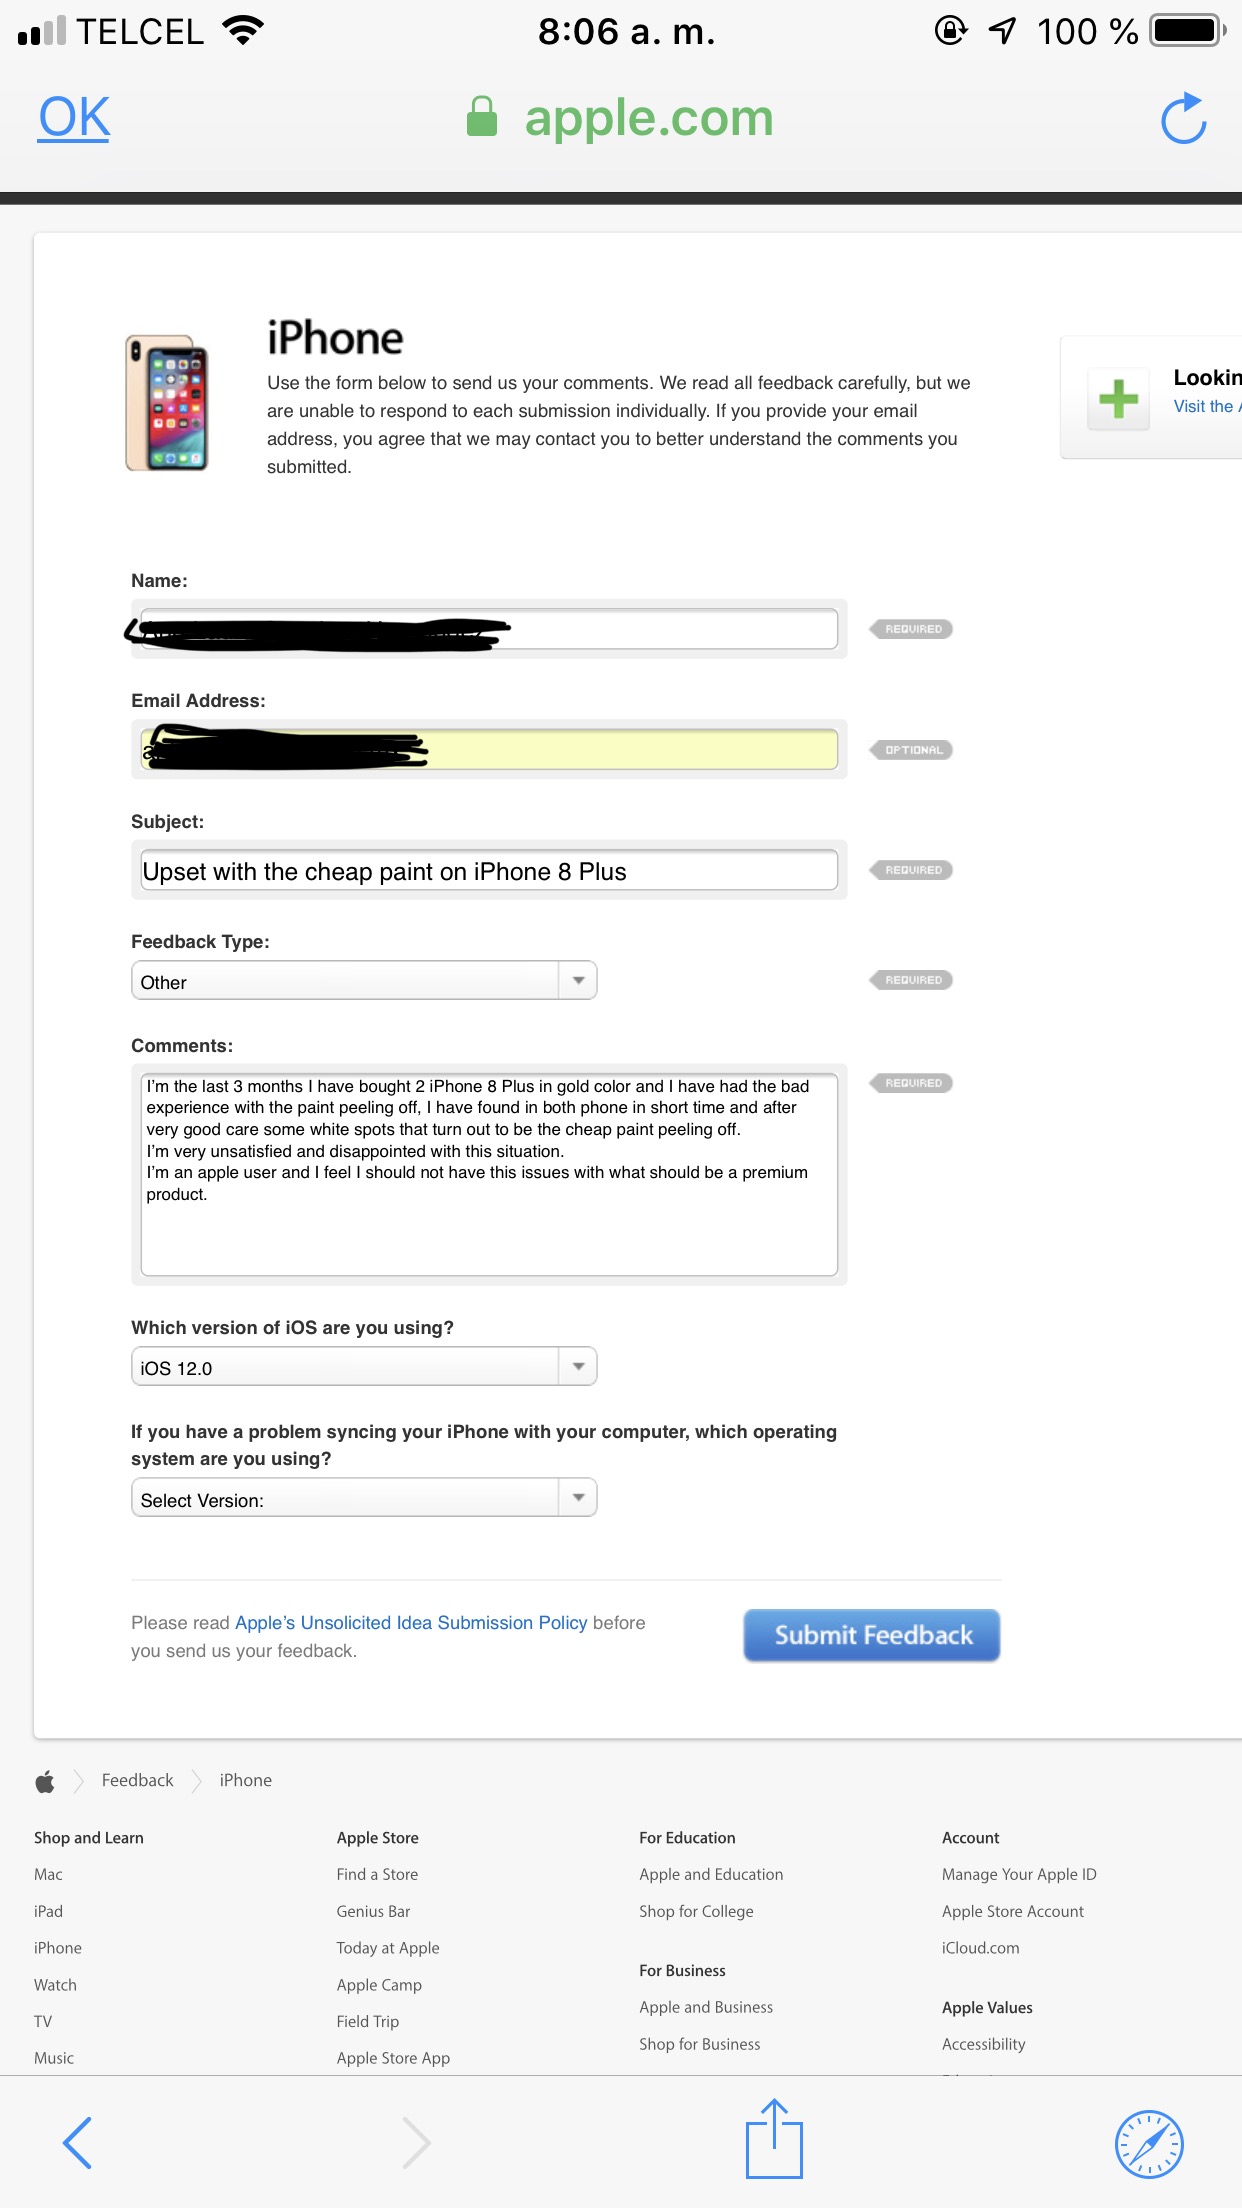Tap the reload page icon
1242x2208 pixels.
(1183, 119)
